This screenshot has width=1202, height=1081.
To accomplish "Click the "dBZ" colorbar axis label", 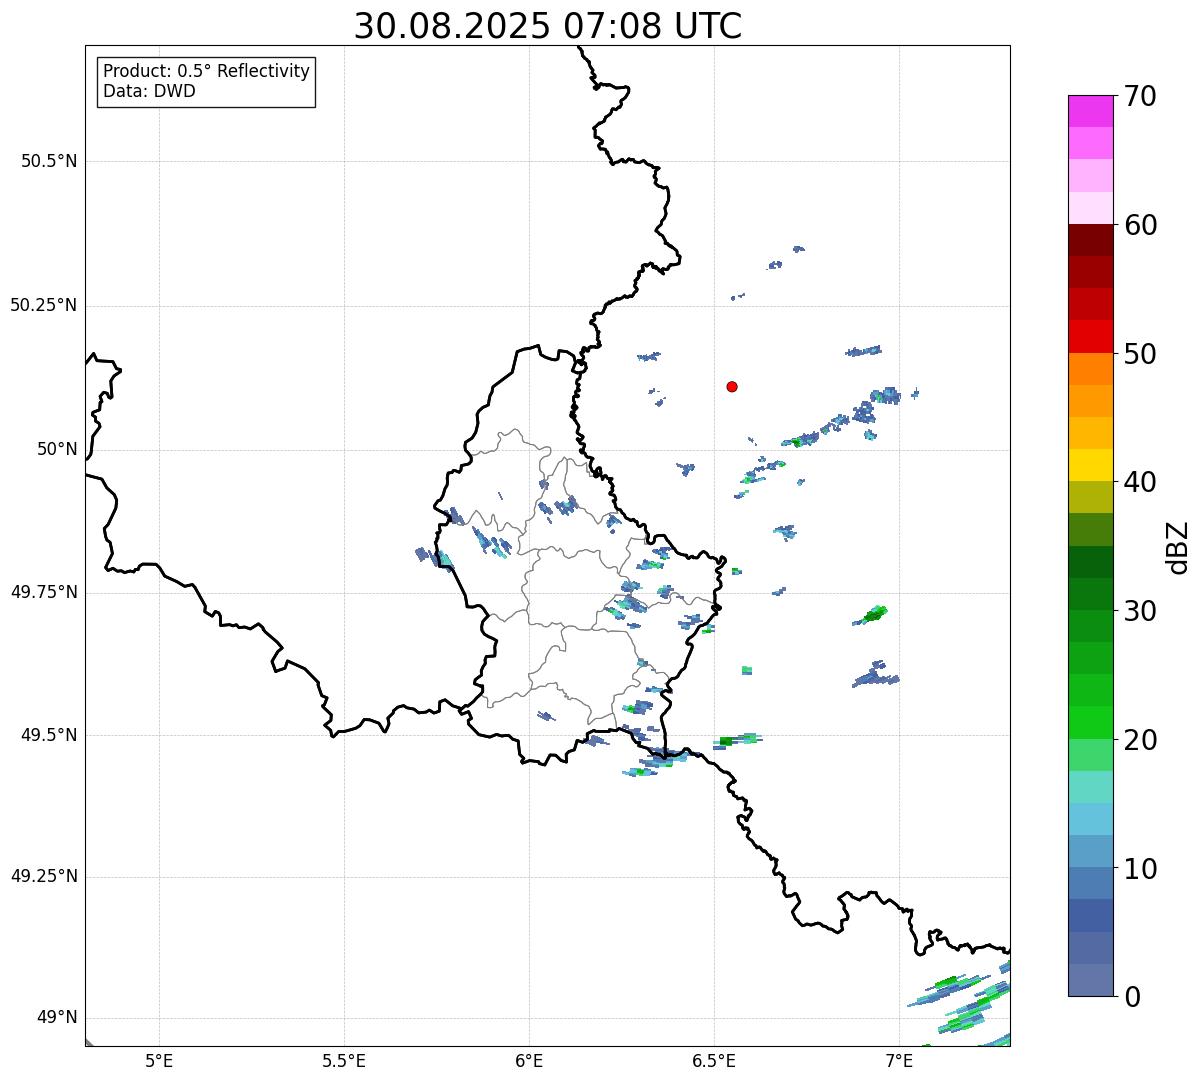I will point(1178,546).
